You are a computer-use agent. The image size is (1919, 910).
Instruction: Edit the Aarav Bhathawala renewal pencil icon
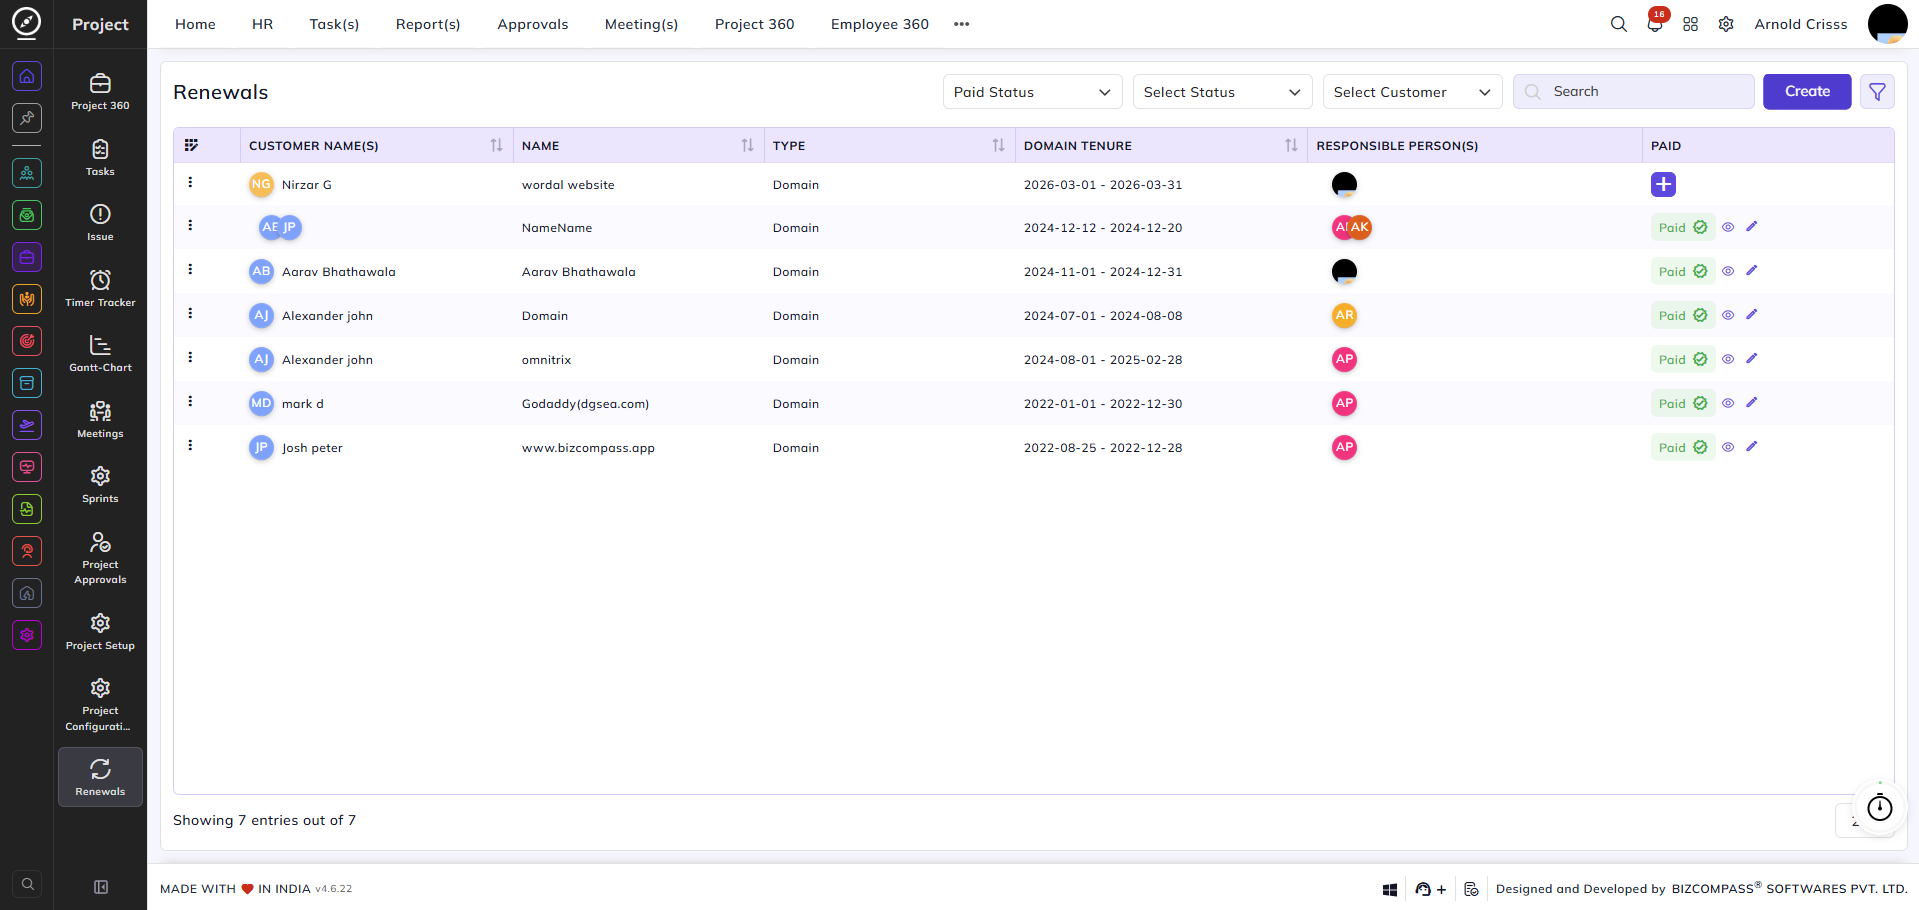1751,271
